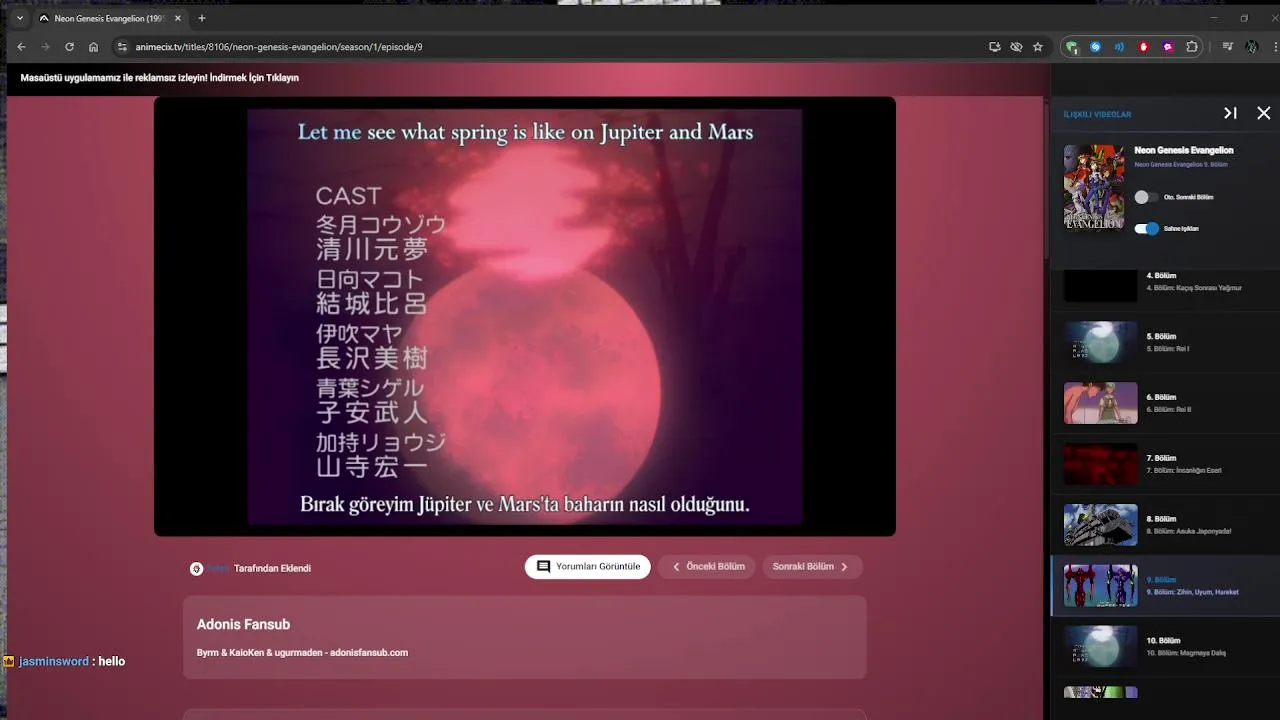The image size is (1280, 720).
Task: Install the site as an app
Action: tap(994, 47)
